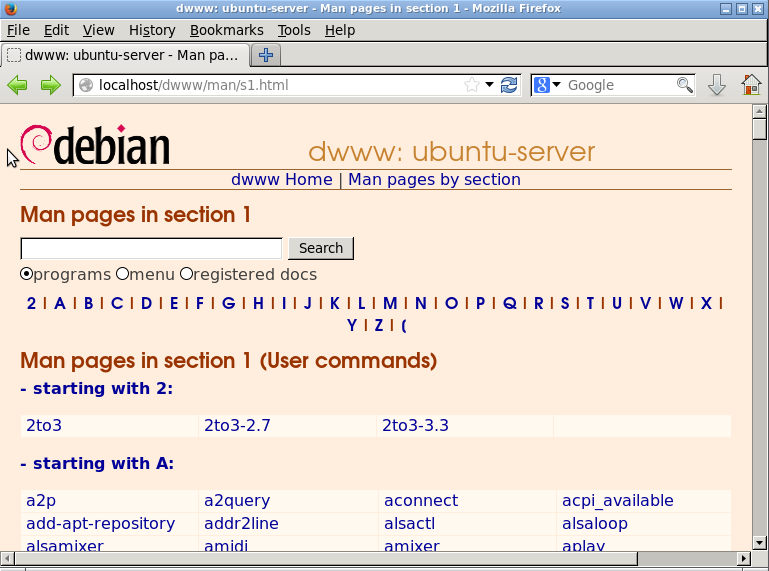769x571 pixels.
Task: Select the dwww ubuntu-server tab
Action: coord(125,55)
